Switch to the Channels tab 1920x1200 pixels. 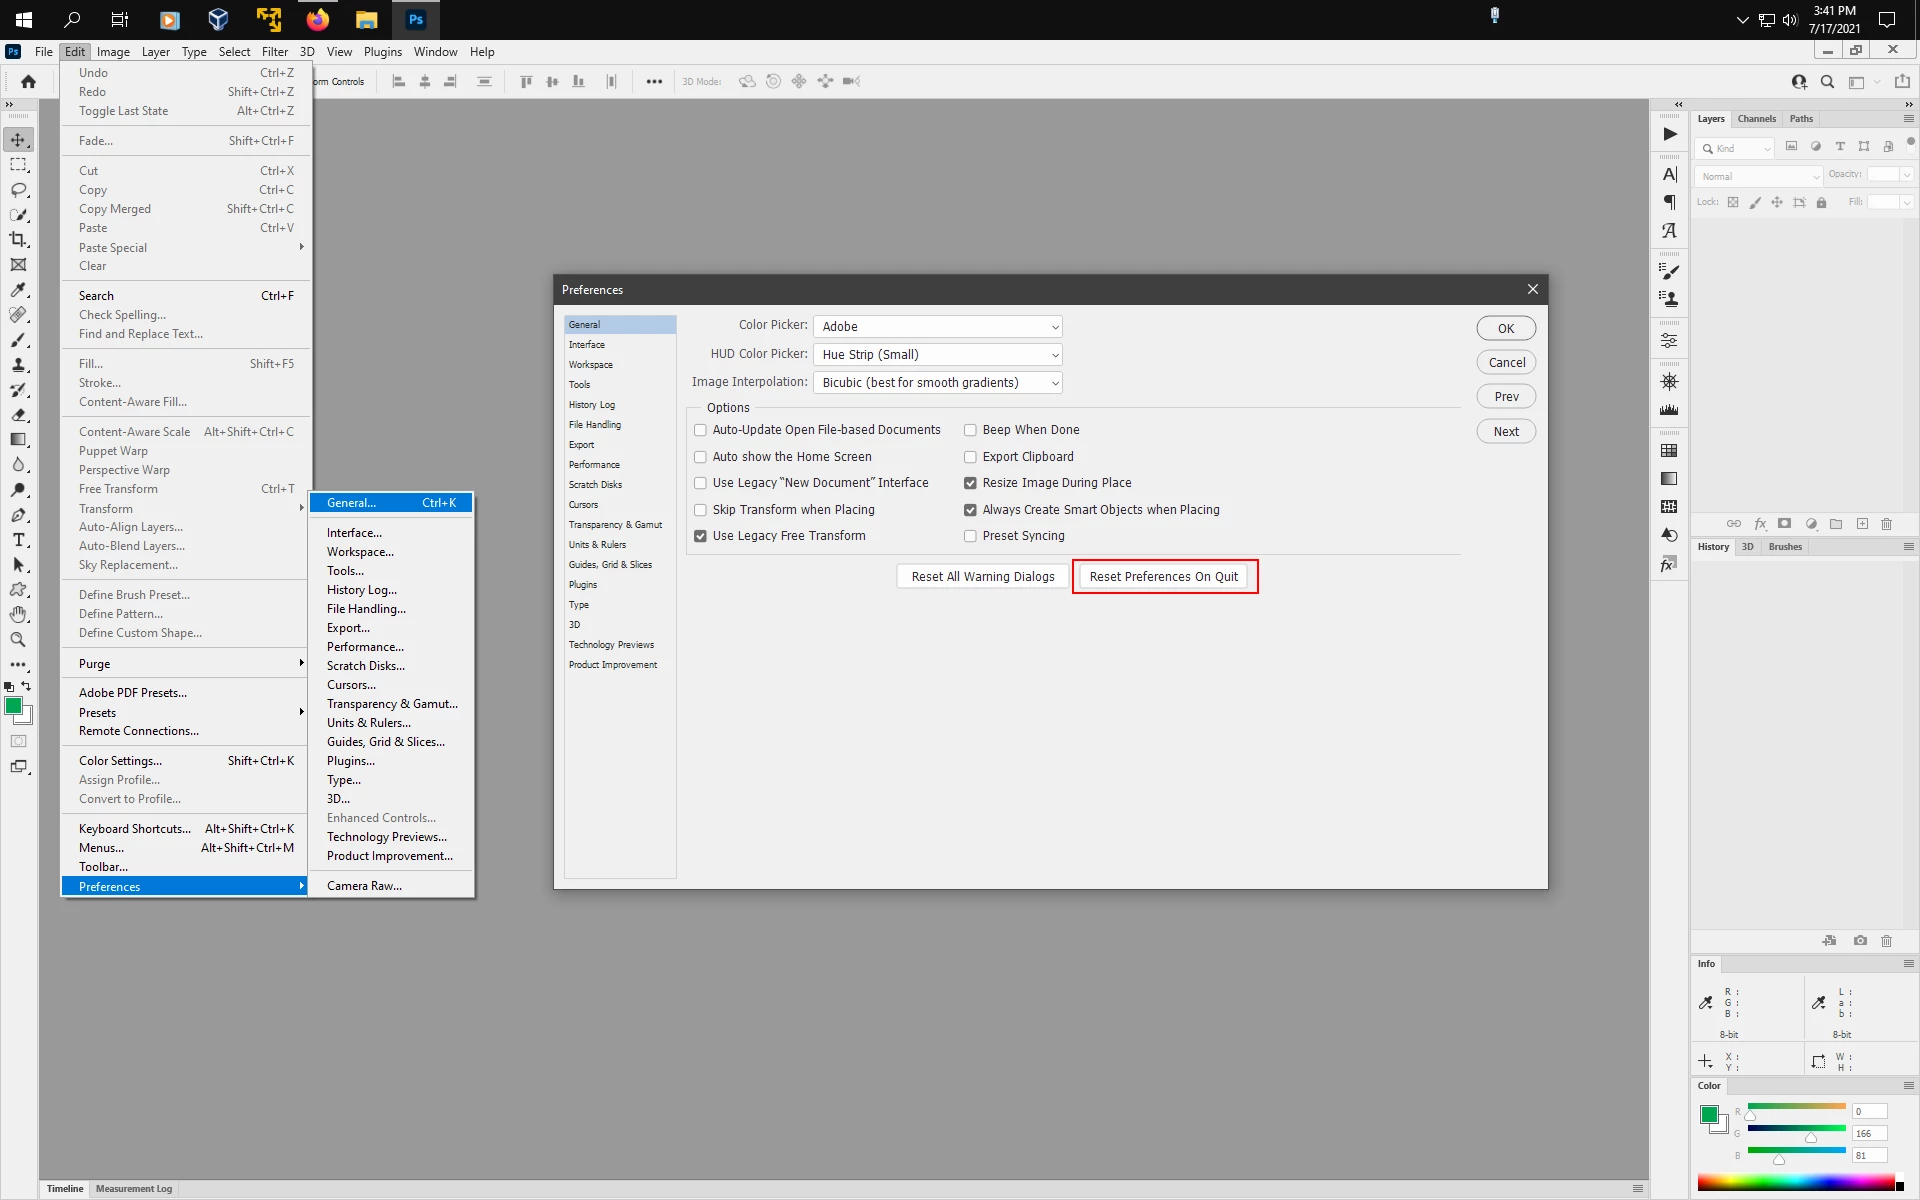coord(1756,119)
